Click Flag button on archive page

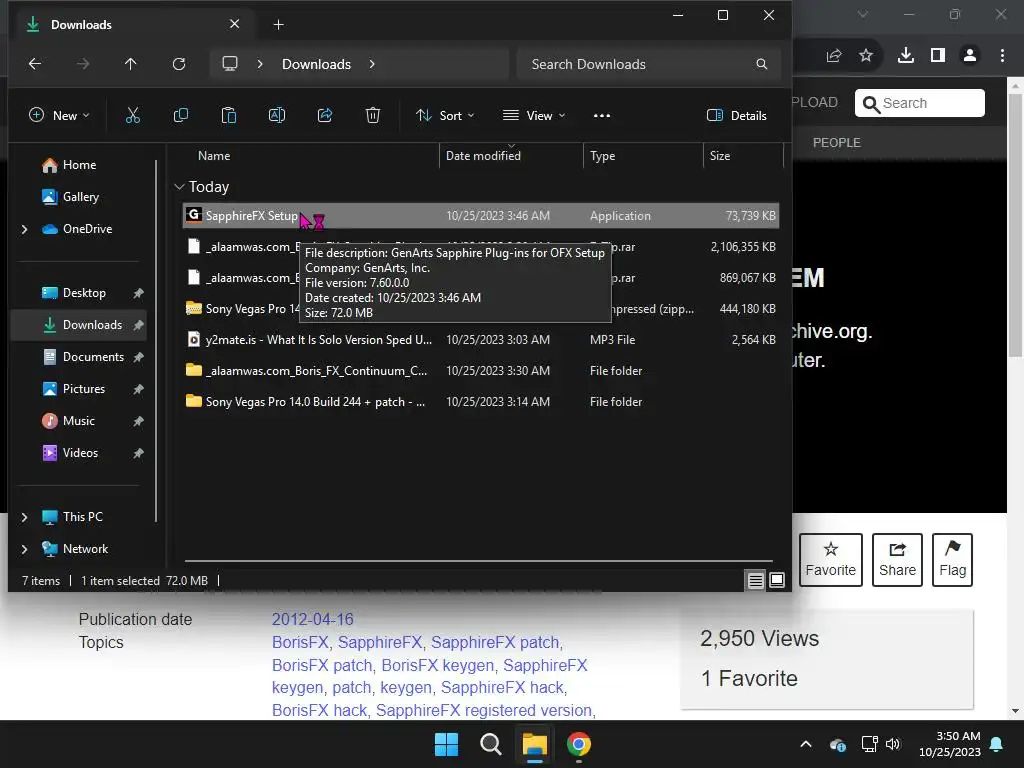(952, 560)
